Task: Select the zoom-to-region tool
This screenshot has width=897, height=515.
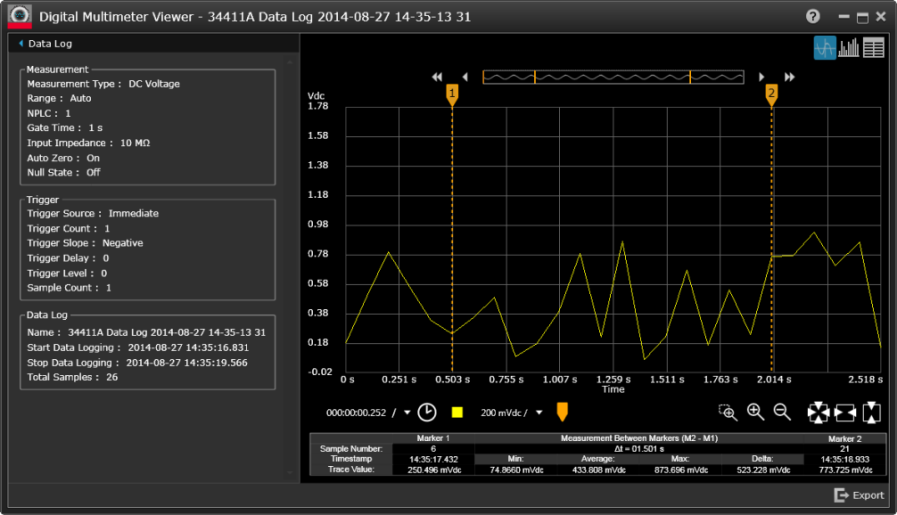Action: [x=728, y=412]
